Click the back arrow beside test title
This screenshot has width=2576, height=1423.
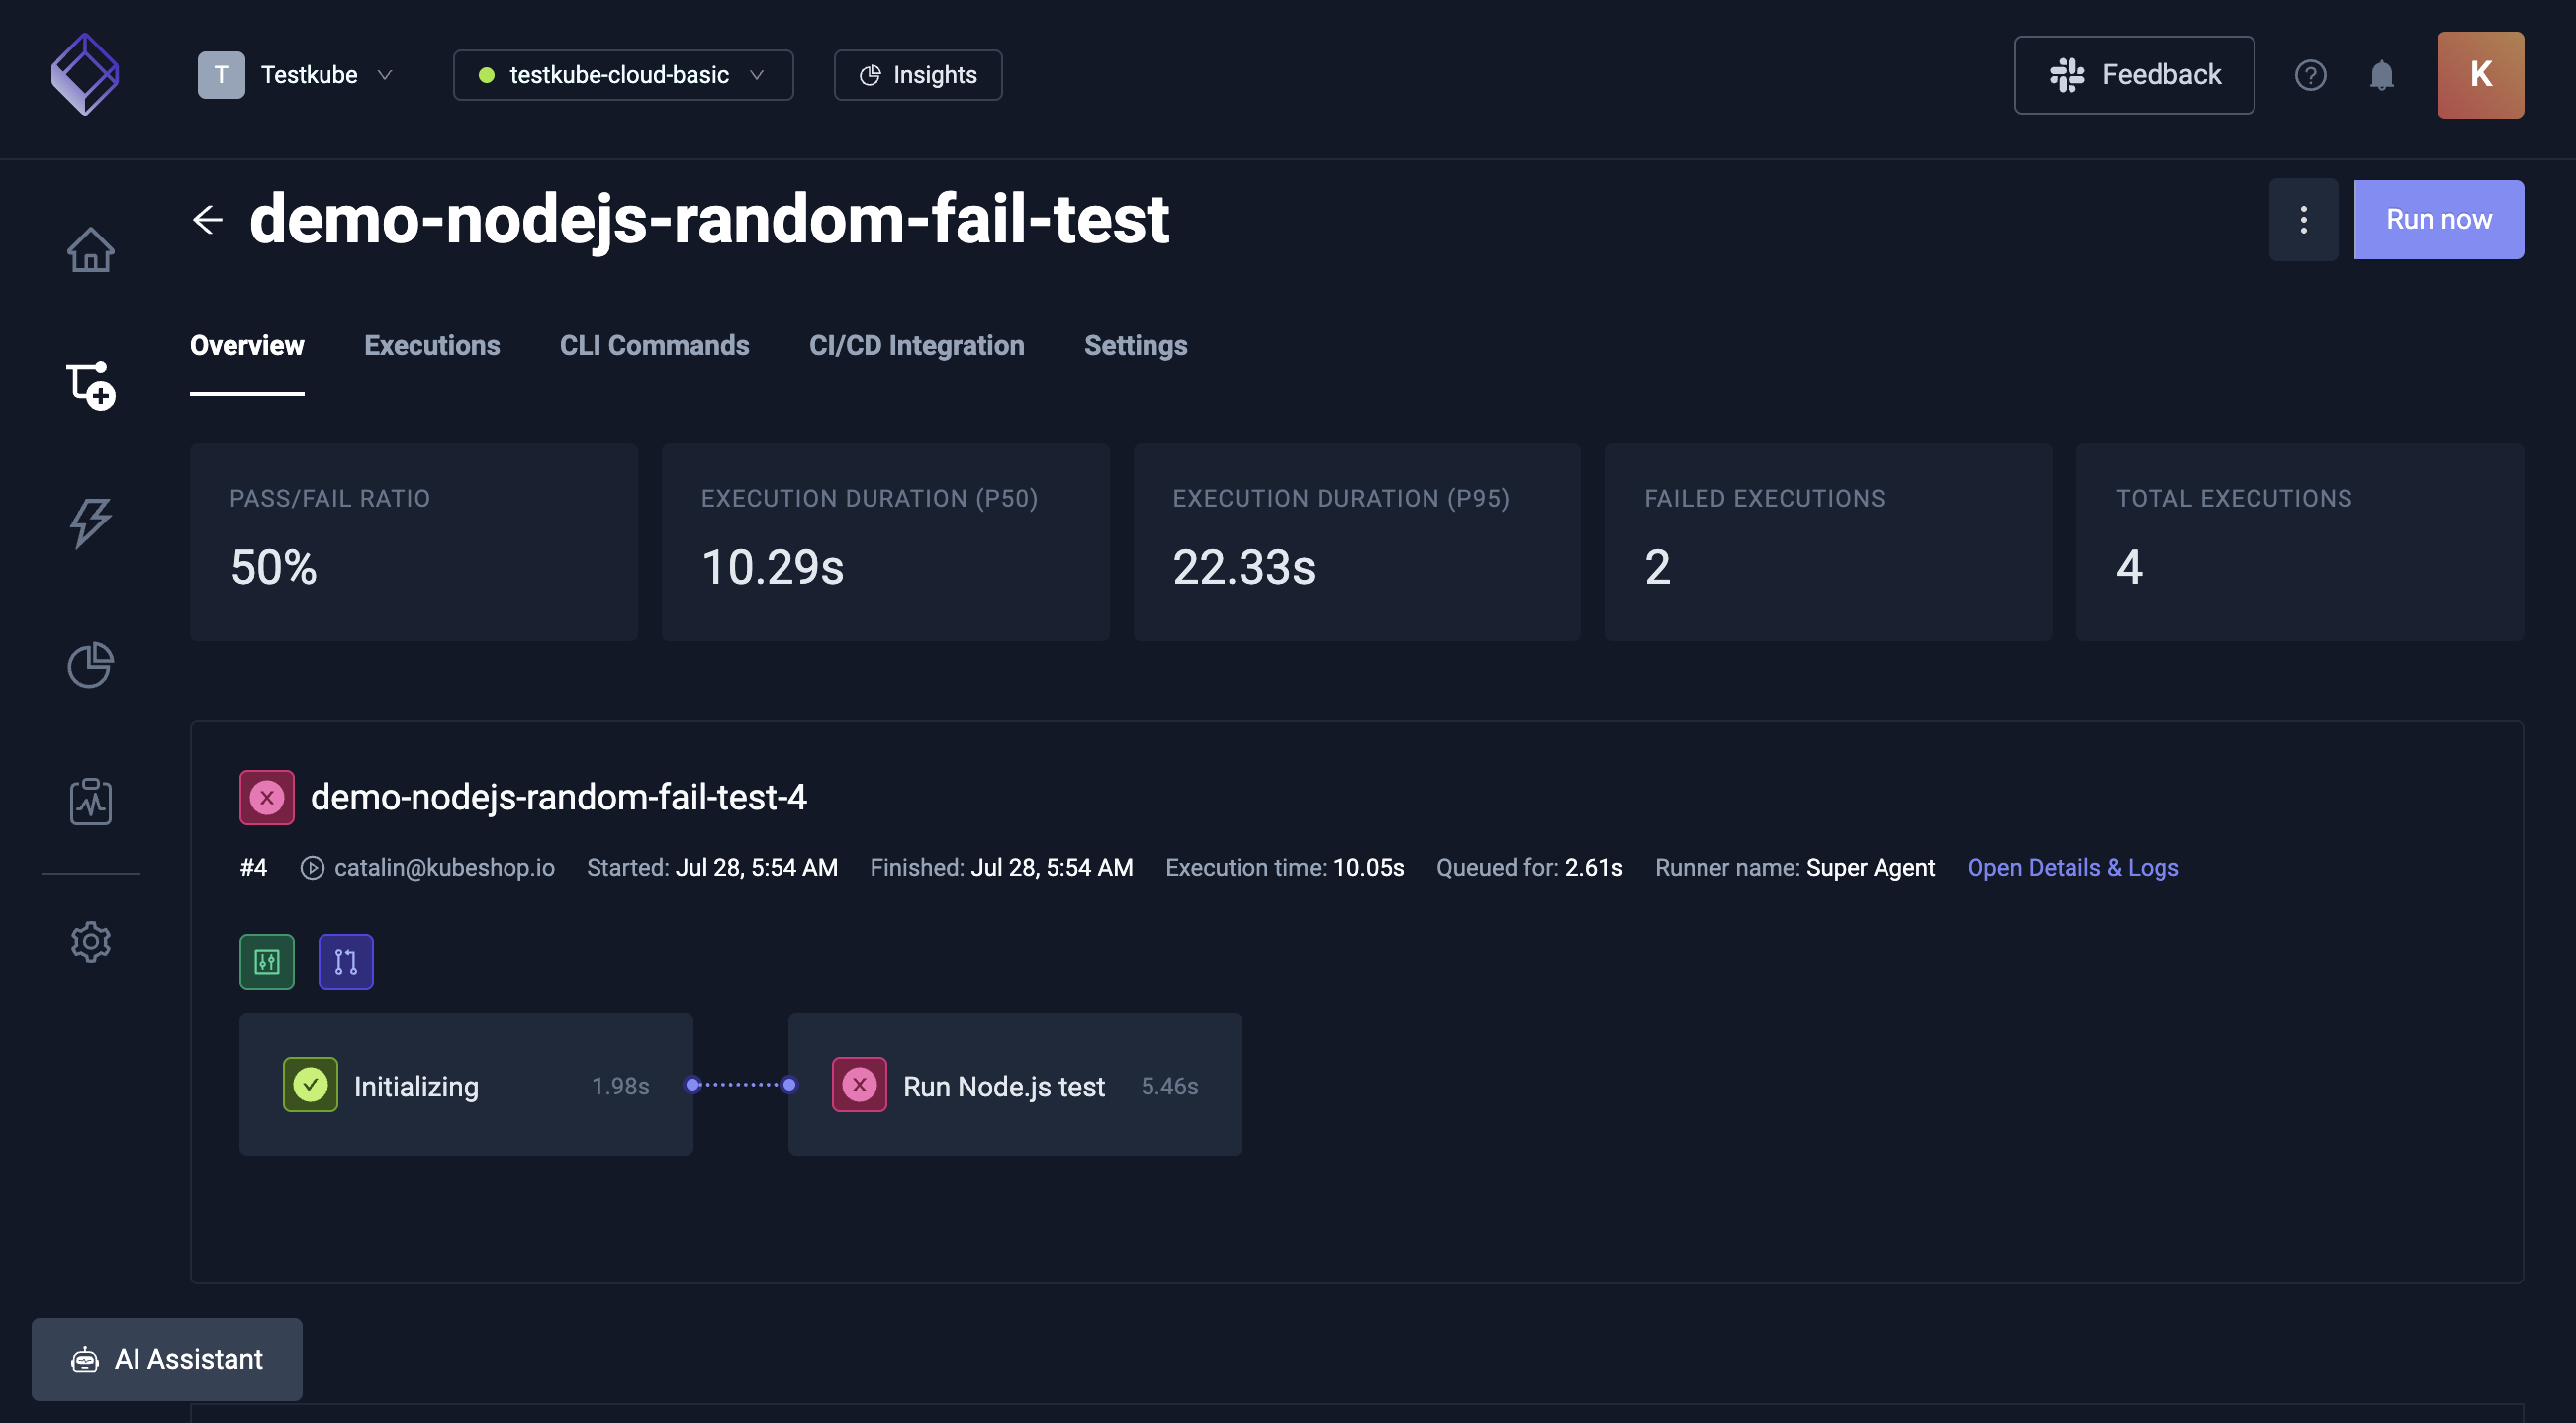click(x=207, y=219)
